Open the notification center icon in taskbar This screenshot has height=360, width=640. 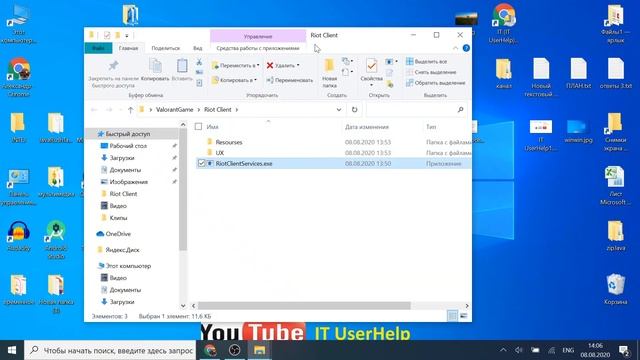coord(624,350)
